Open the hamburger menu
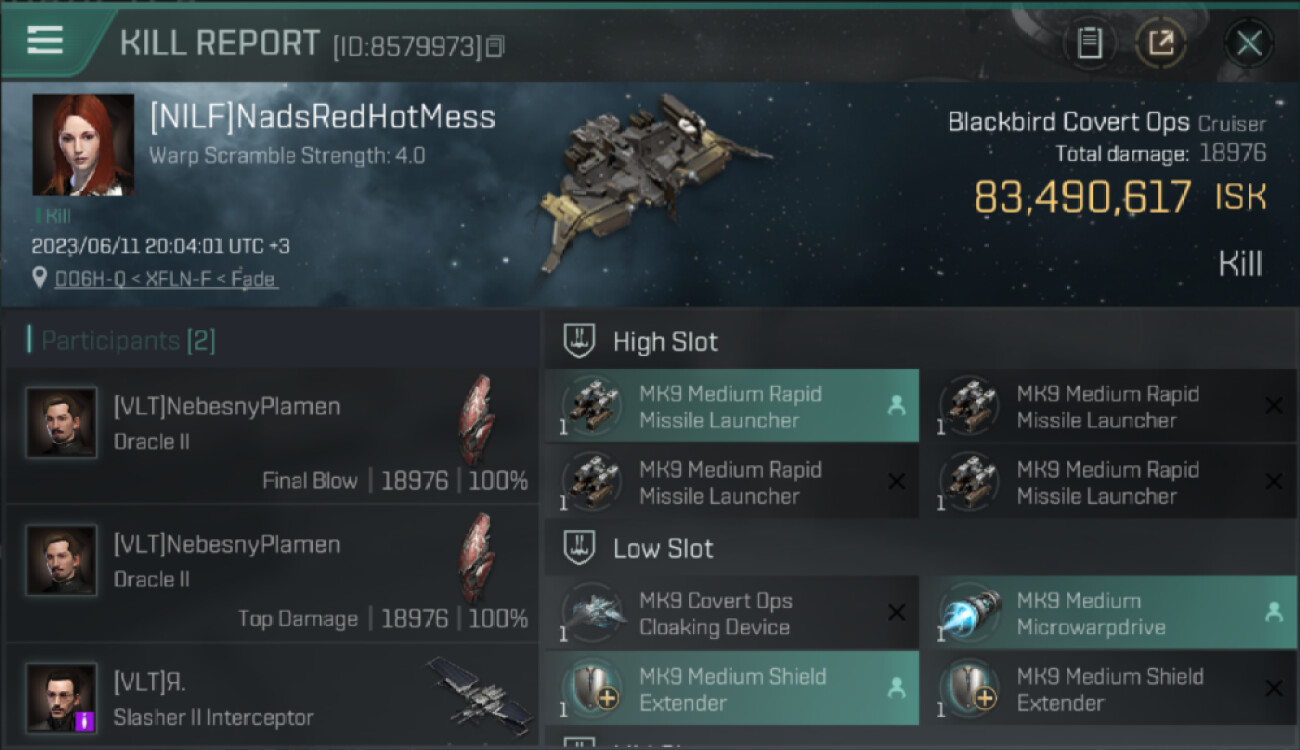 45,40
